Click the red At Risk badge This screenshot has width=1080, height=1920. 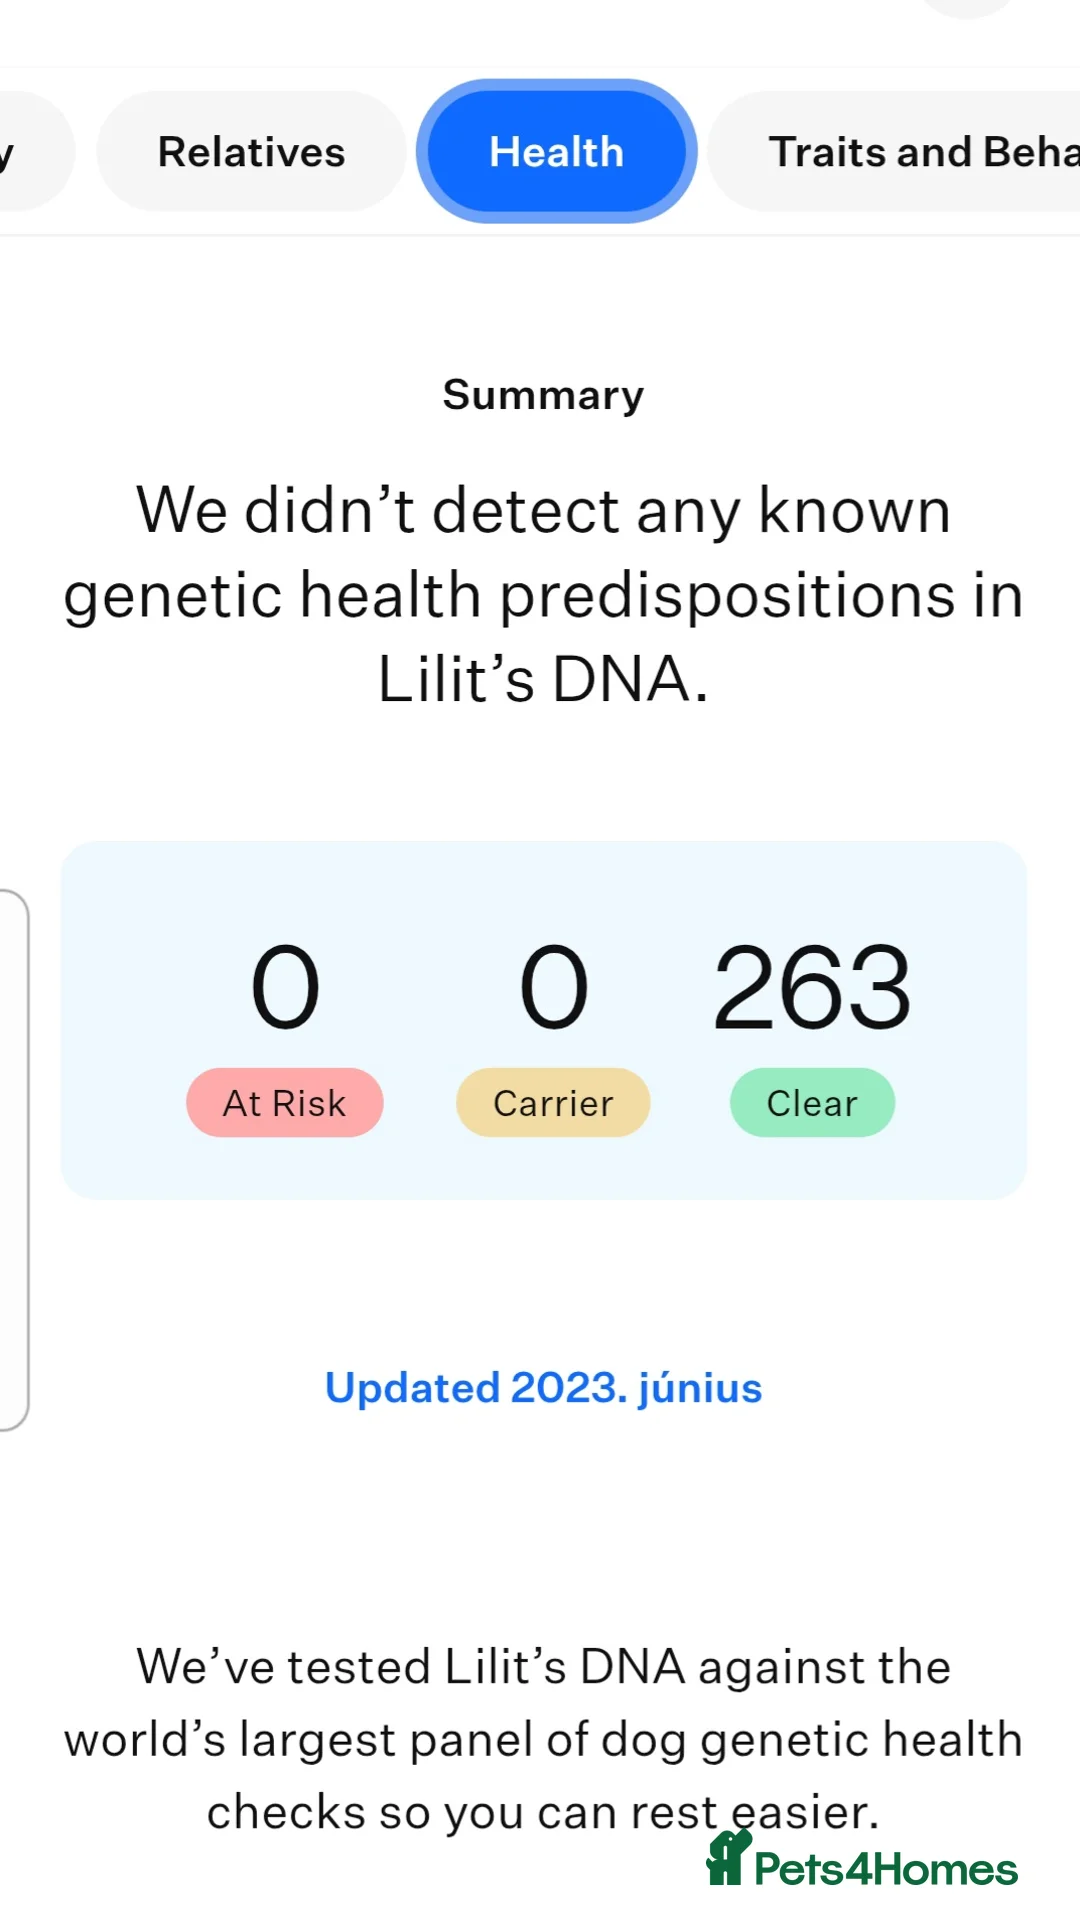[284, 1103]
